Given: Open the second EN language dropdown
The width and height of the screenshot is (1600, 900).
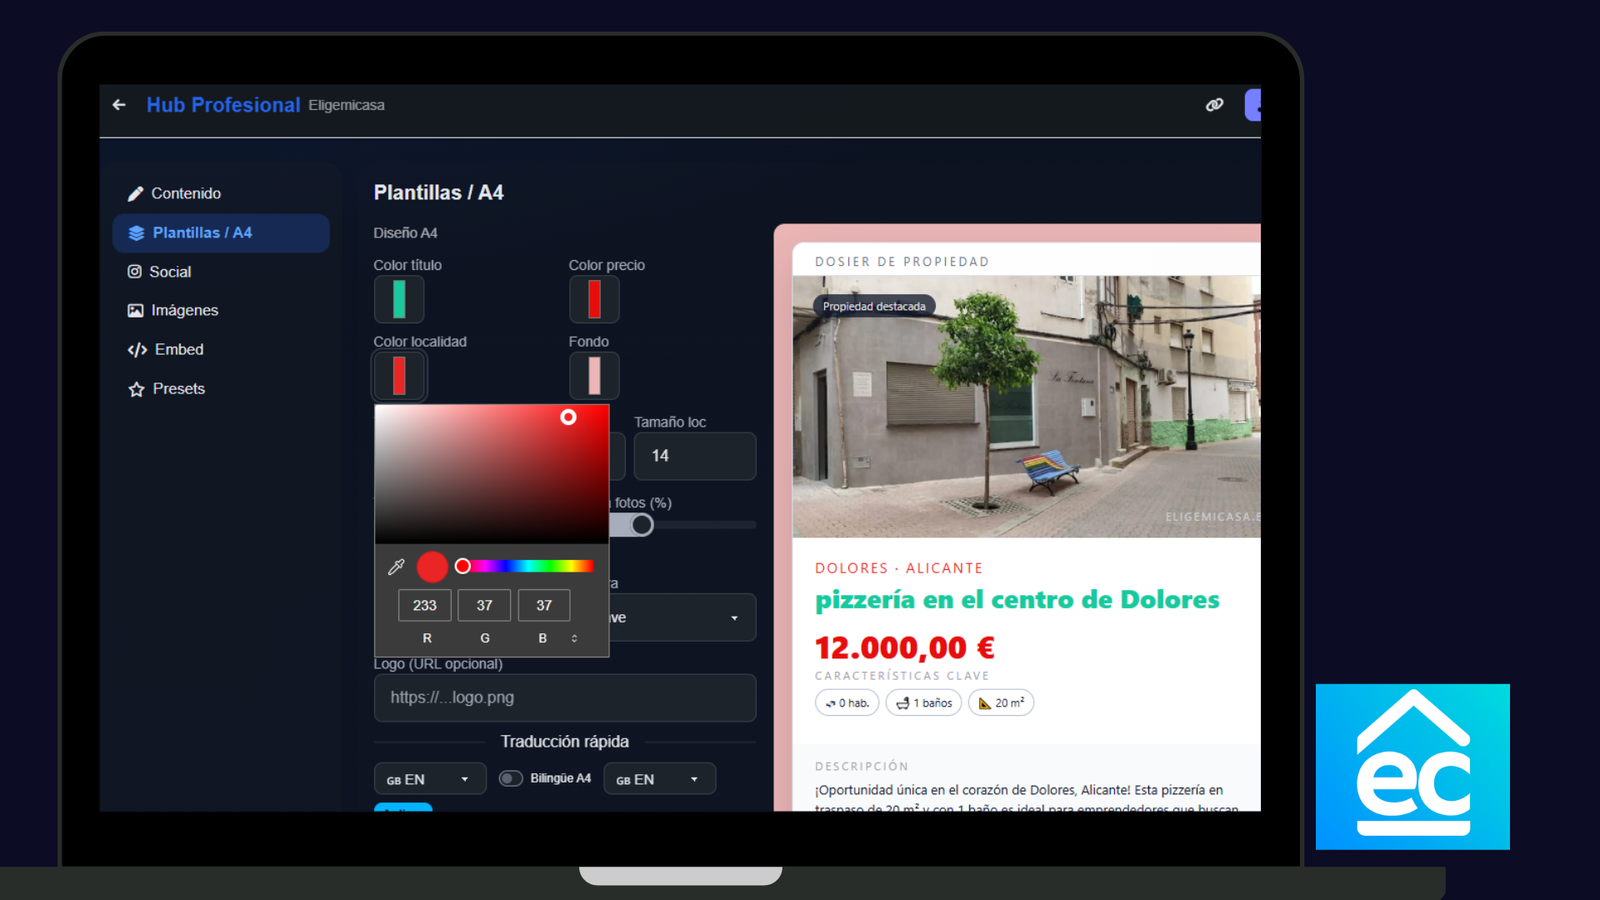Looking at the screenshot, I should [659, 779].
